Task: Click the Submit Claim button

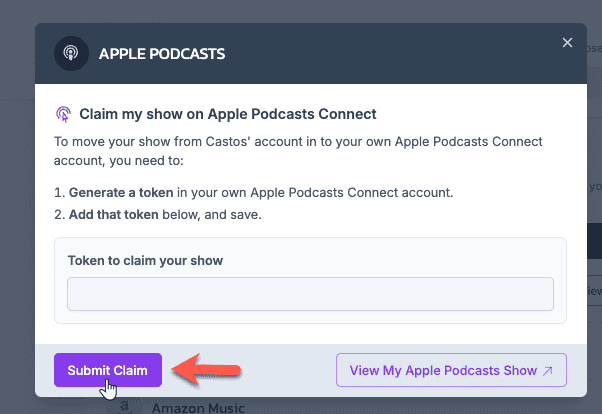Action: click(x=108, y=370)
